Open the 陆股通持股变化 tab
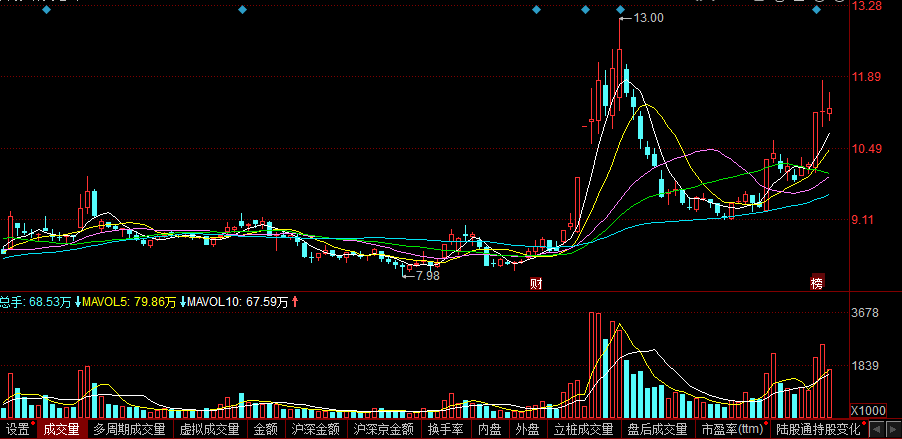This screenshot has width=902, height=439. click(x=817, y=429)
